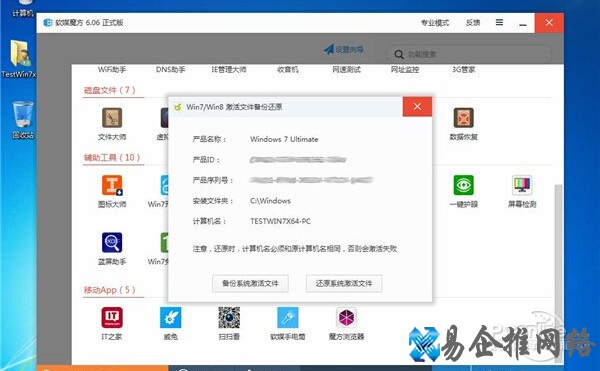Image resolution: width=600 pixels, height=371 pixels.
Task: Open 一键护眼 eye protection tool
Action: pyautogui.click(x=463, y=185)
